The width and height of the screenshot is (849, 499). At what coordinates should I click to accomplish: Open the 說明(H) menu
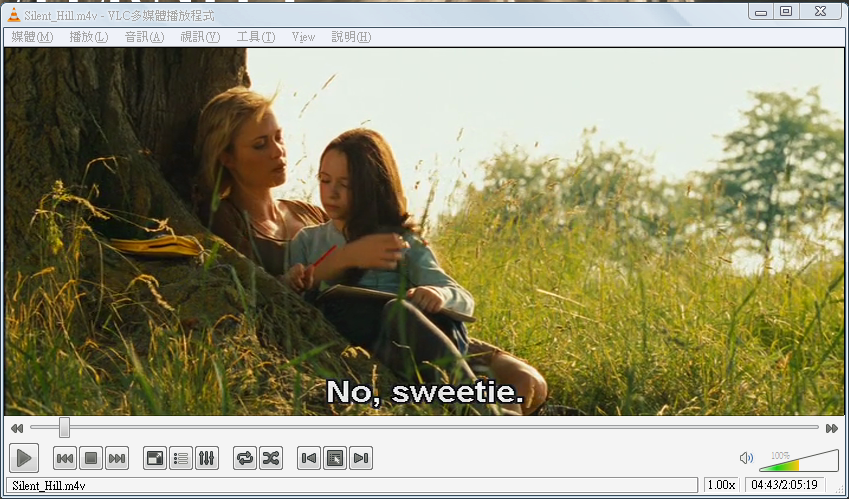coord(351,37)
